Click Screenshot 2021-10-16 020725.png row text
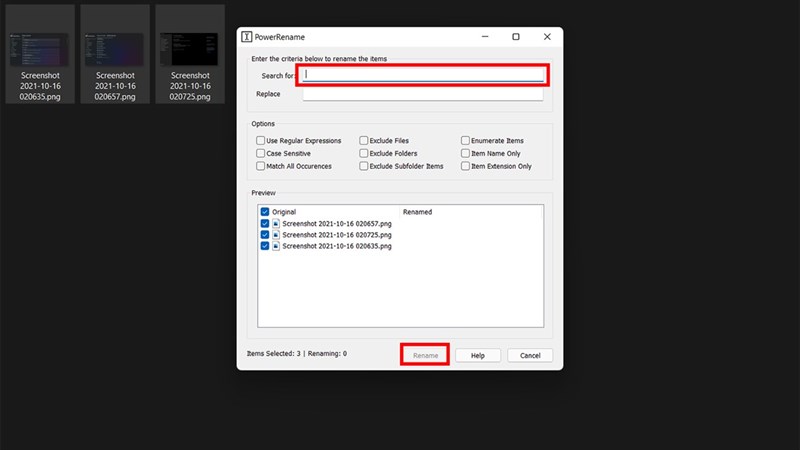Viewport: 800px width, 450px height. [x=337, y=235]
